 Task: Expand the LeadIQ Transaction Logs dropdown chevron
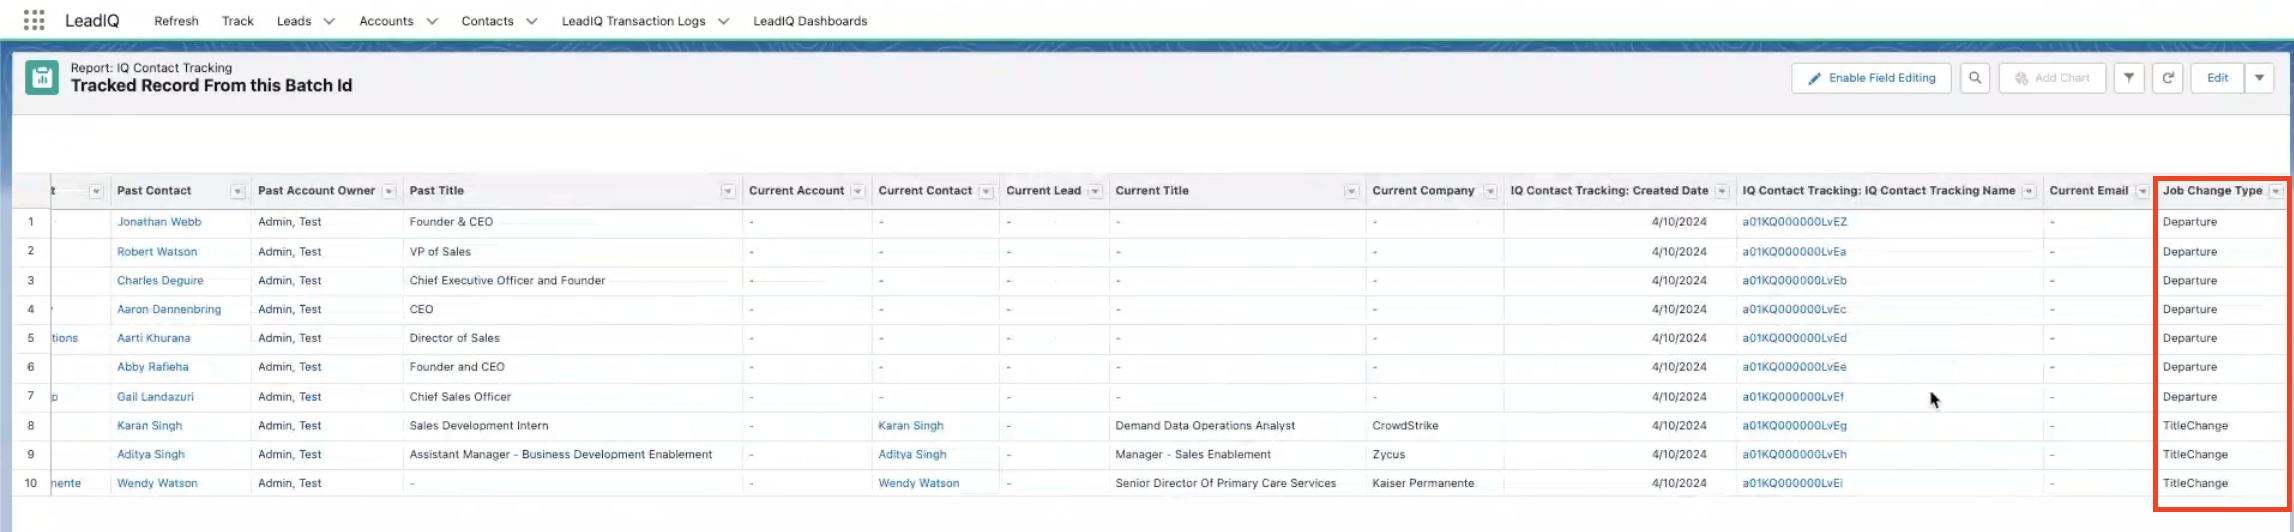(724, 21)
